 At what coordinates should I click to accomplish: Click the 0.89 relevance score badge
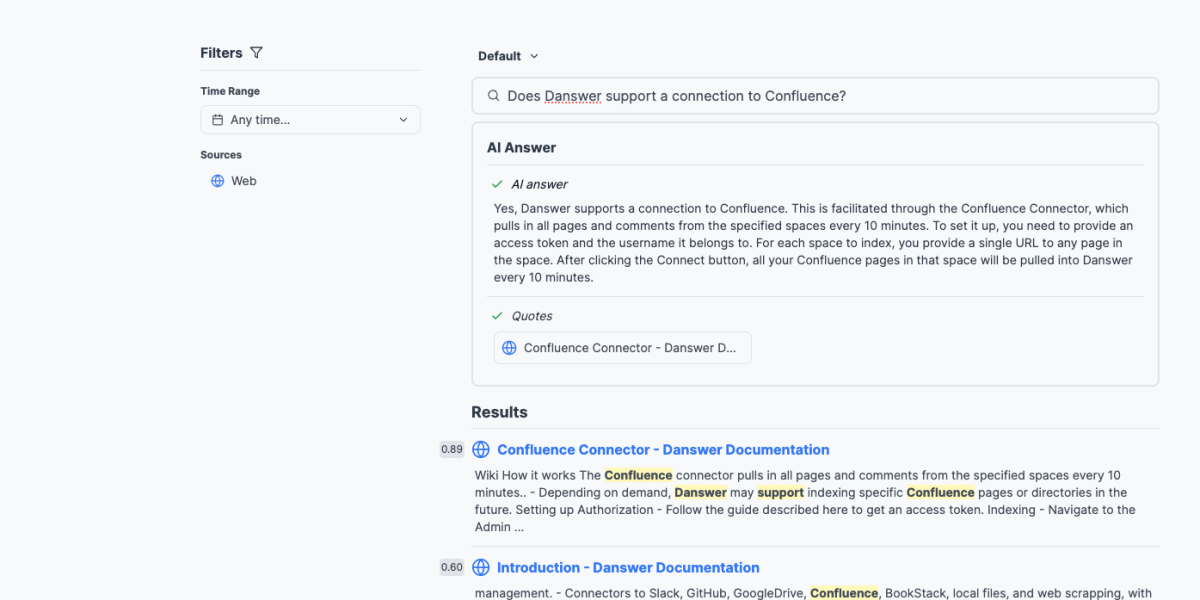pyautogui.click(x=452, y=450)
